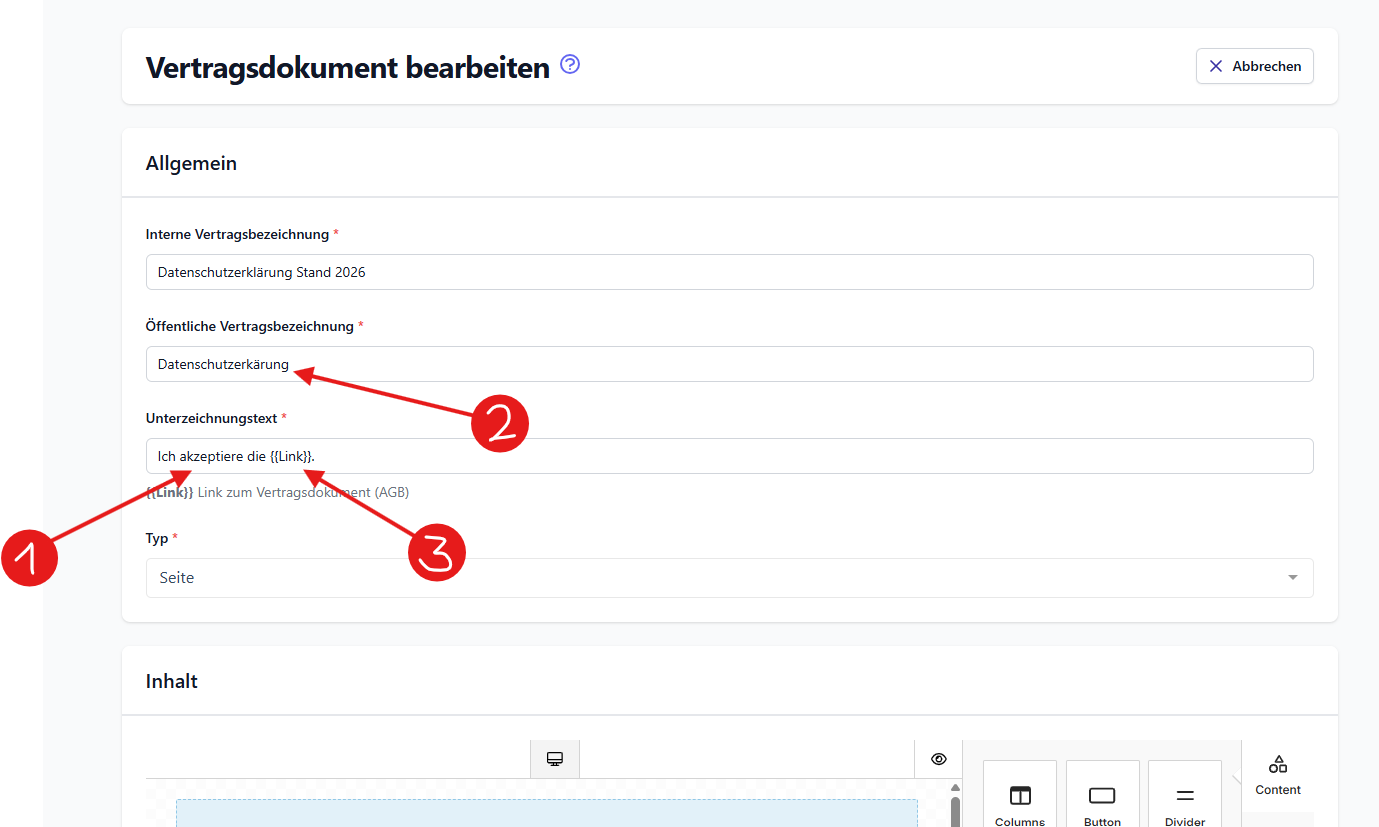The height and width of the screenshot is (827, 1379).
Task: Click the 'Unterzeichnungstext' field label
Action: 211,418
